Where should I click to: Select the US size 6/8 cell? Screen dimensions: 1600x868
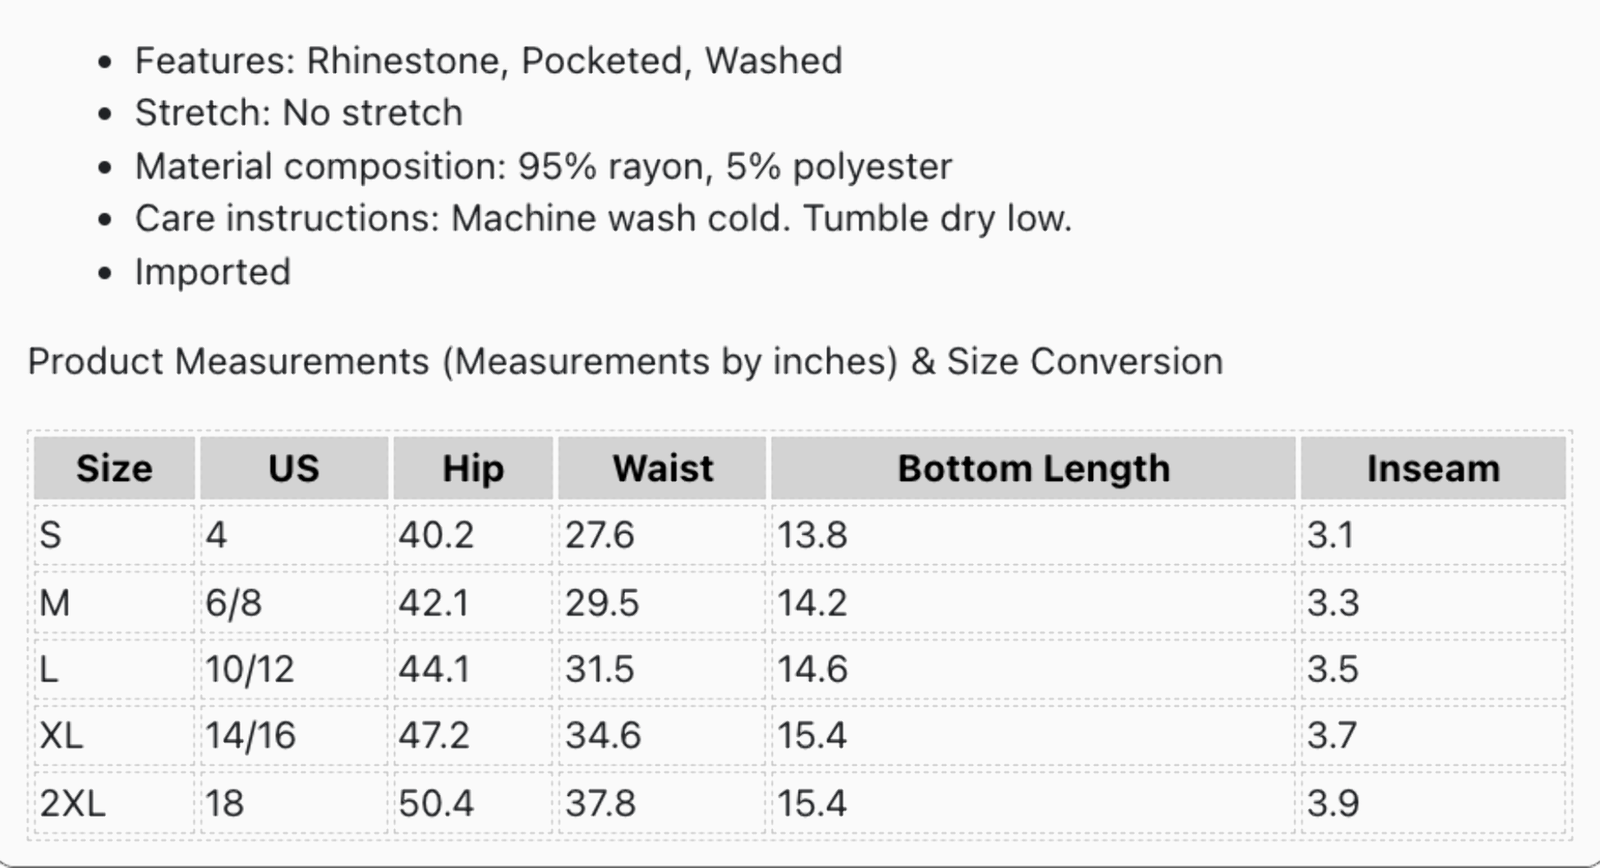pos(294,603)
